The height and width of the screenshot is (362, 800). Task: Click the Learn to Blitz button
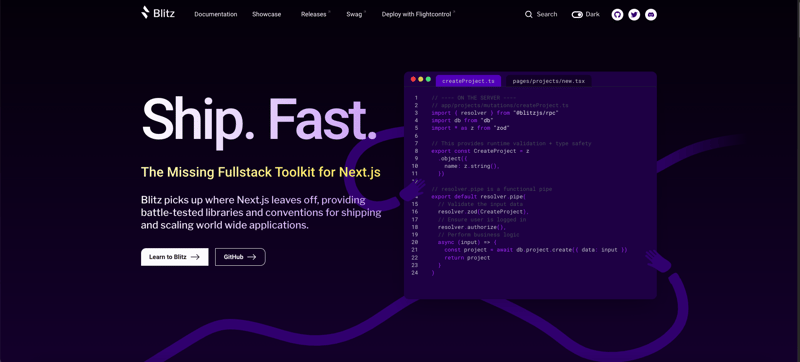click(174, 257)
